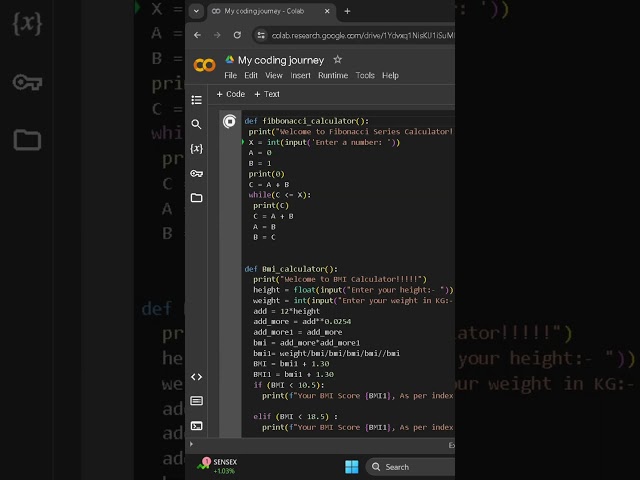Click the Colab CO logo
The image size is (640, 480).
pyautogui.click(x=204, y=65)
